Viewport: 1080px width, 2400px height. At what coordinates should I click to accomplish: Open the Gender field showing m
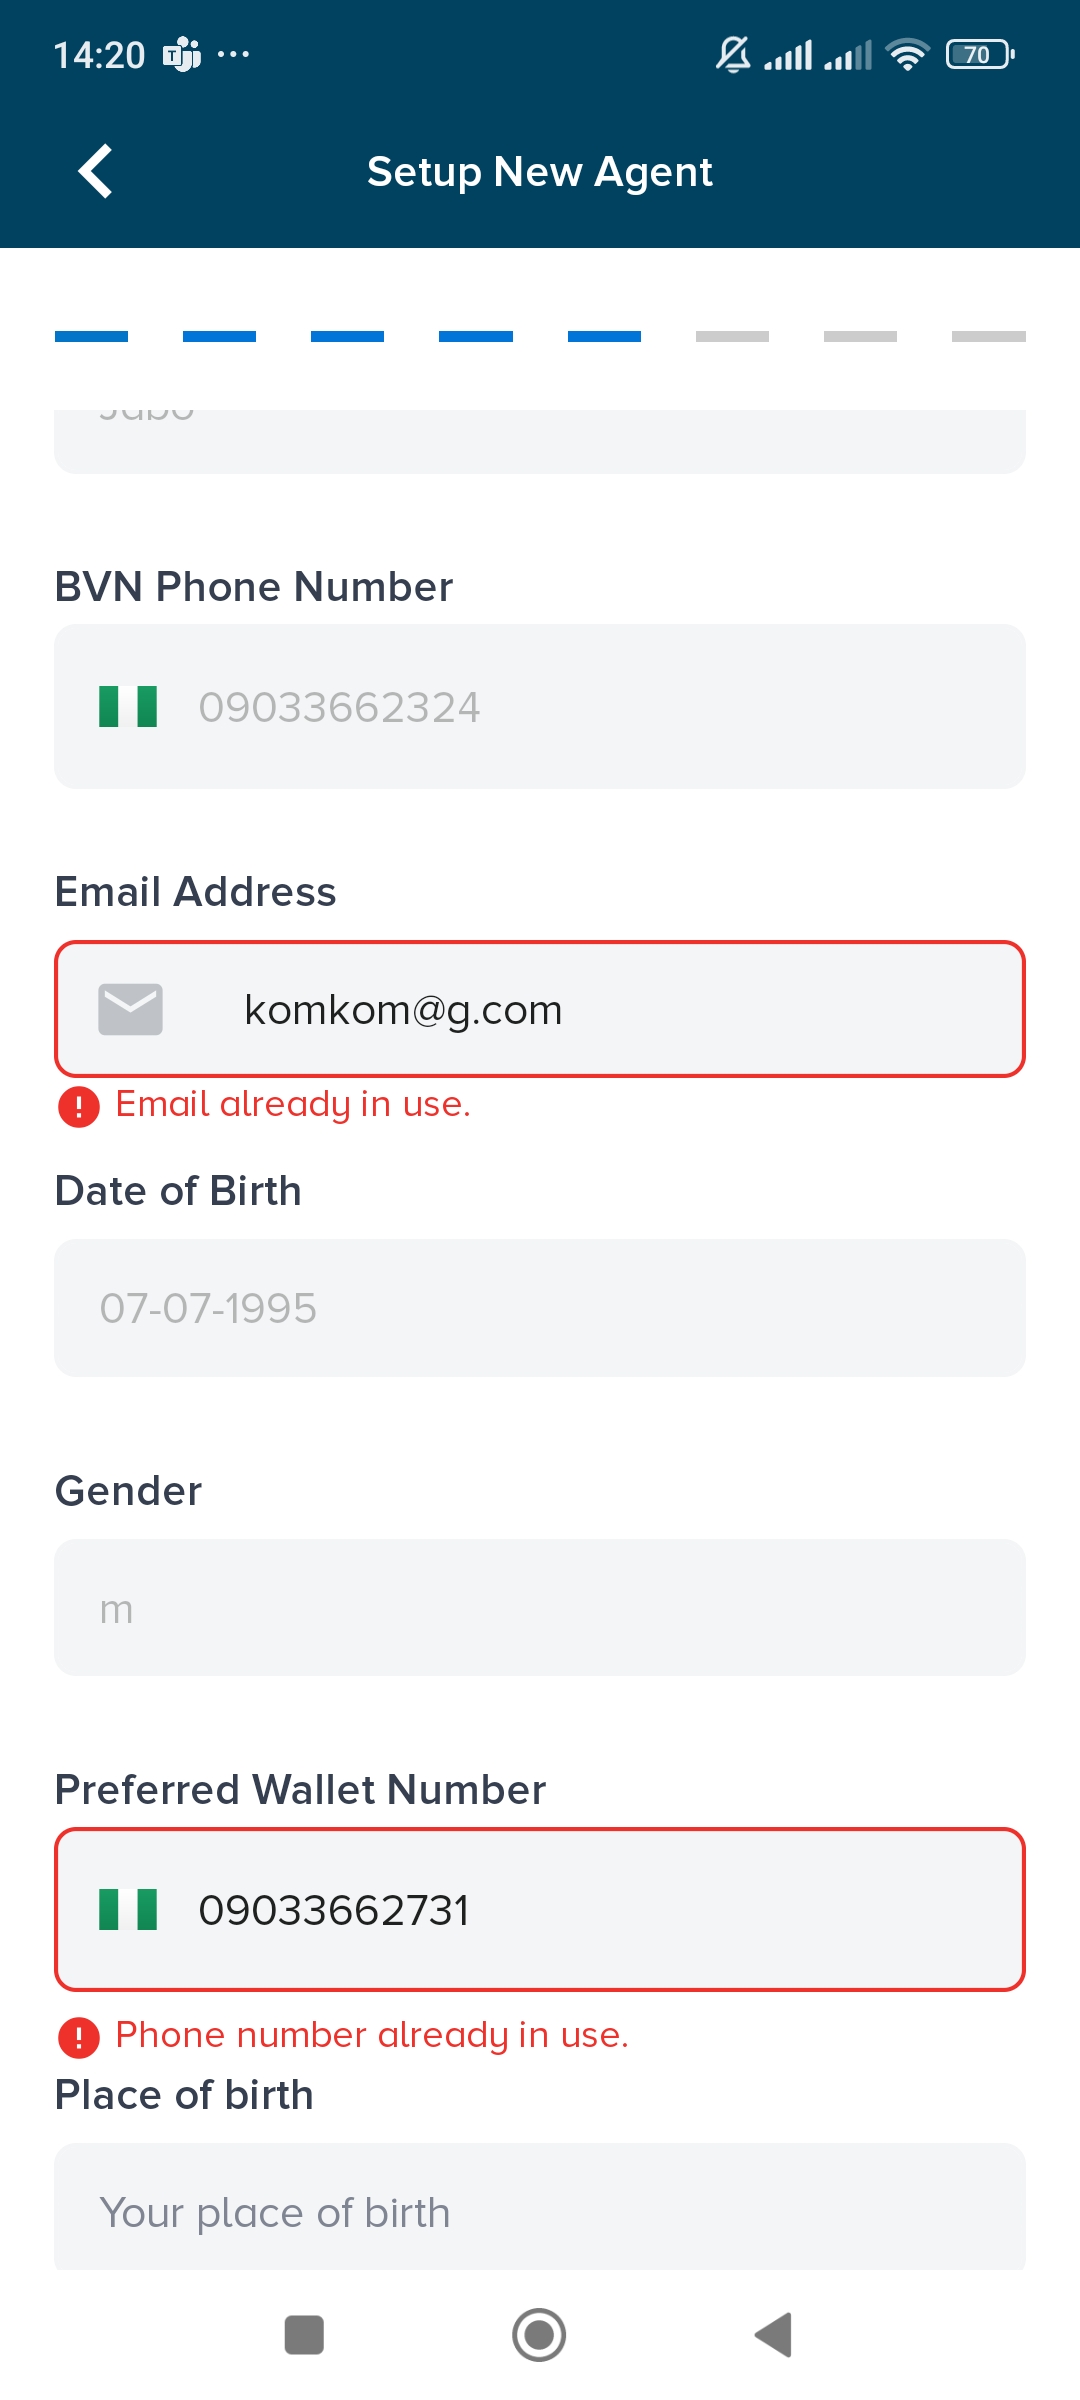point(540,1608)
